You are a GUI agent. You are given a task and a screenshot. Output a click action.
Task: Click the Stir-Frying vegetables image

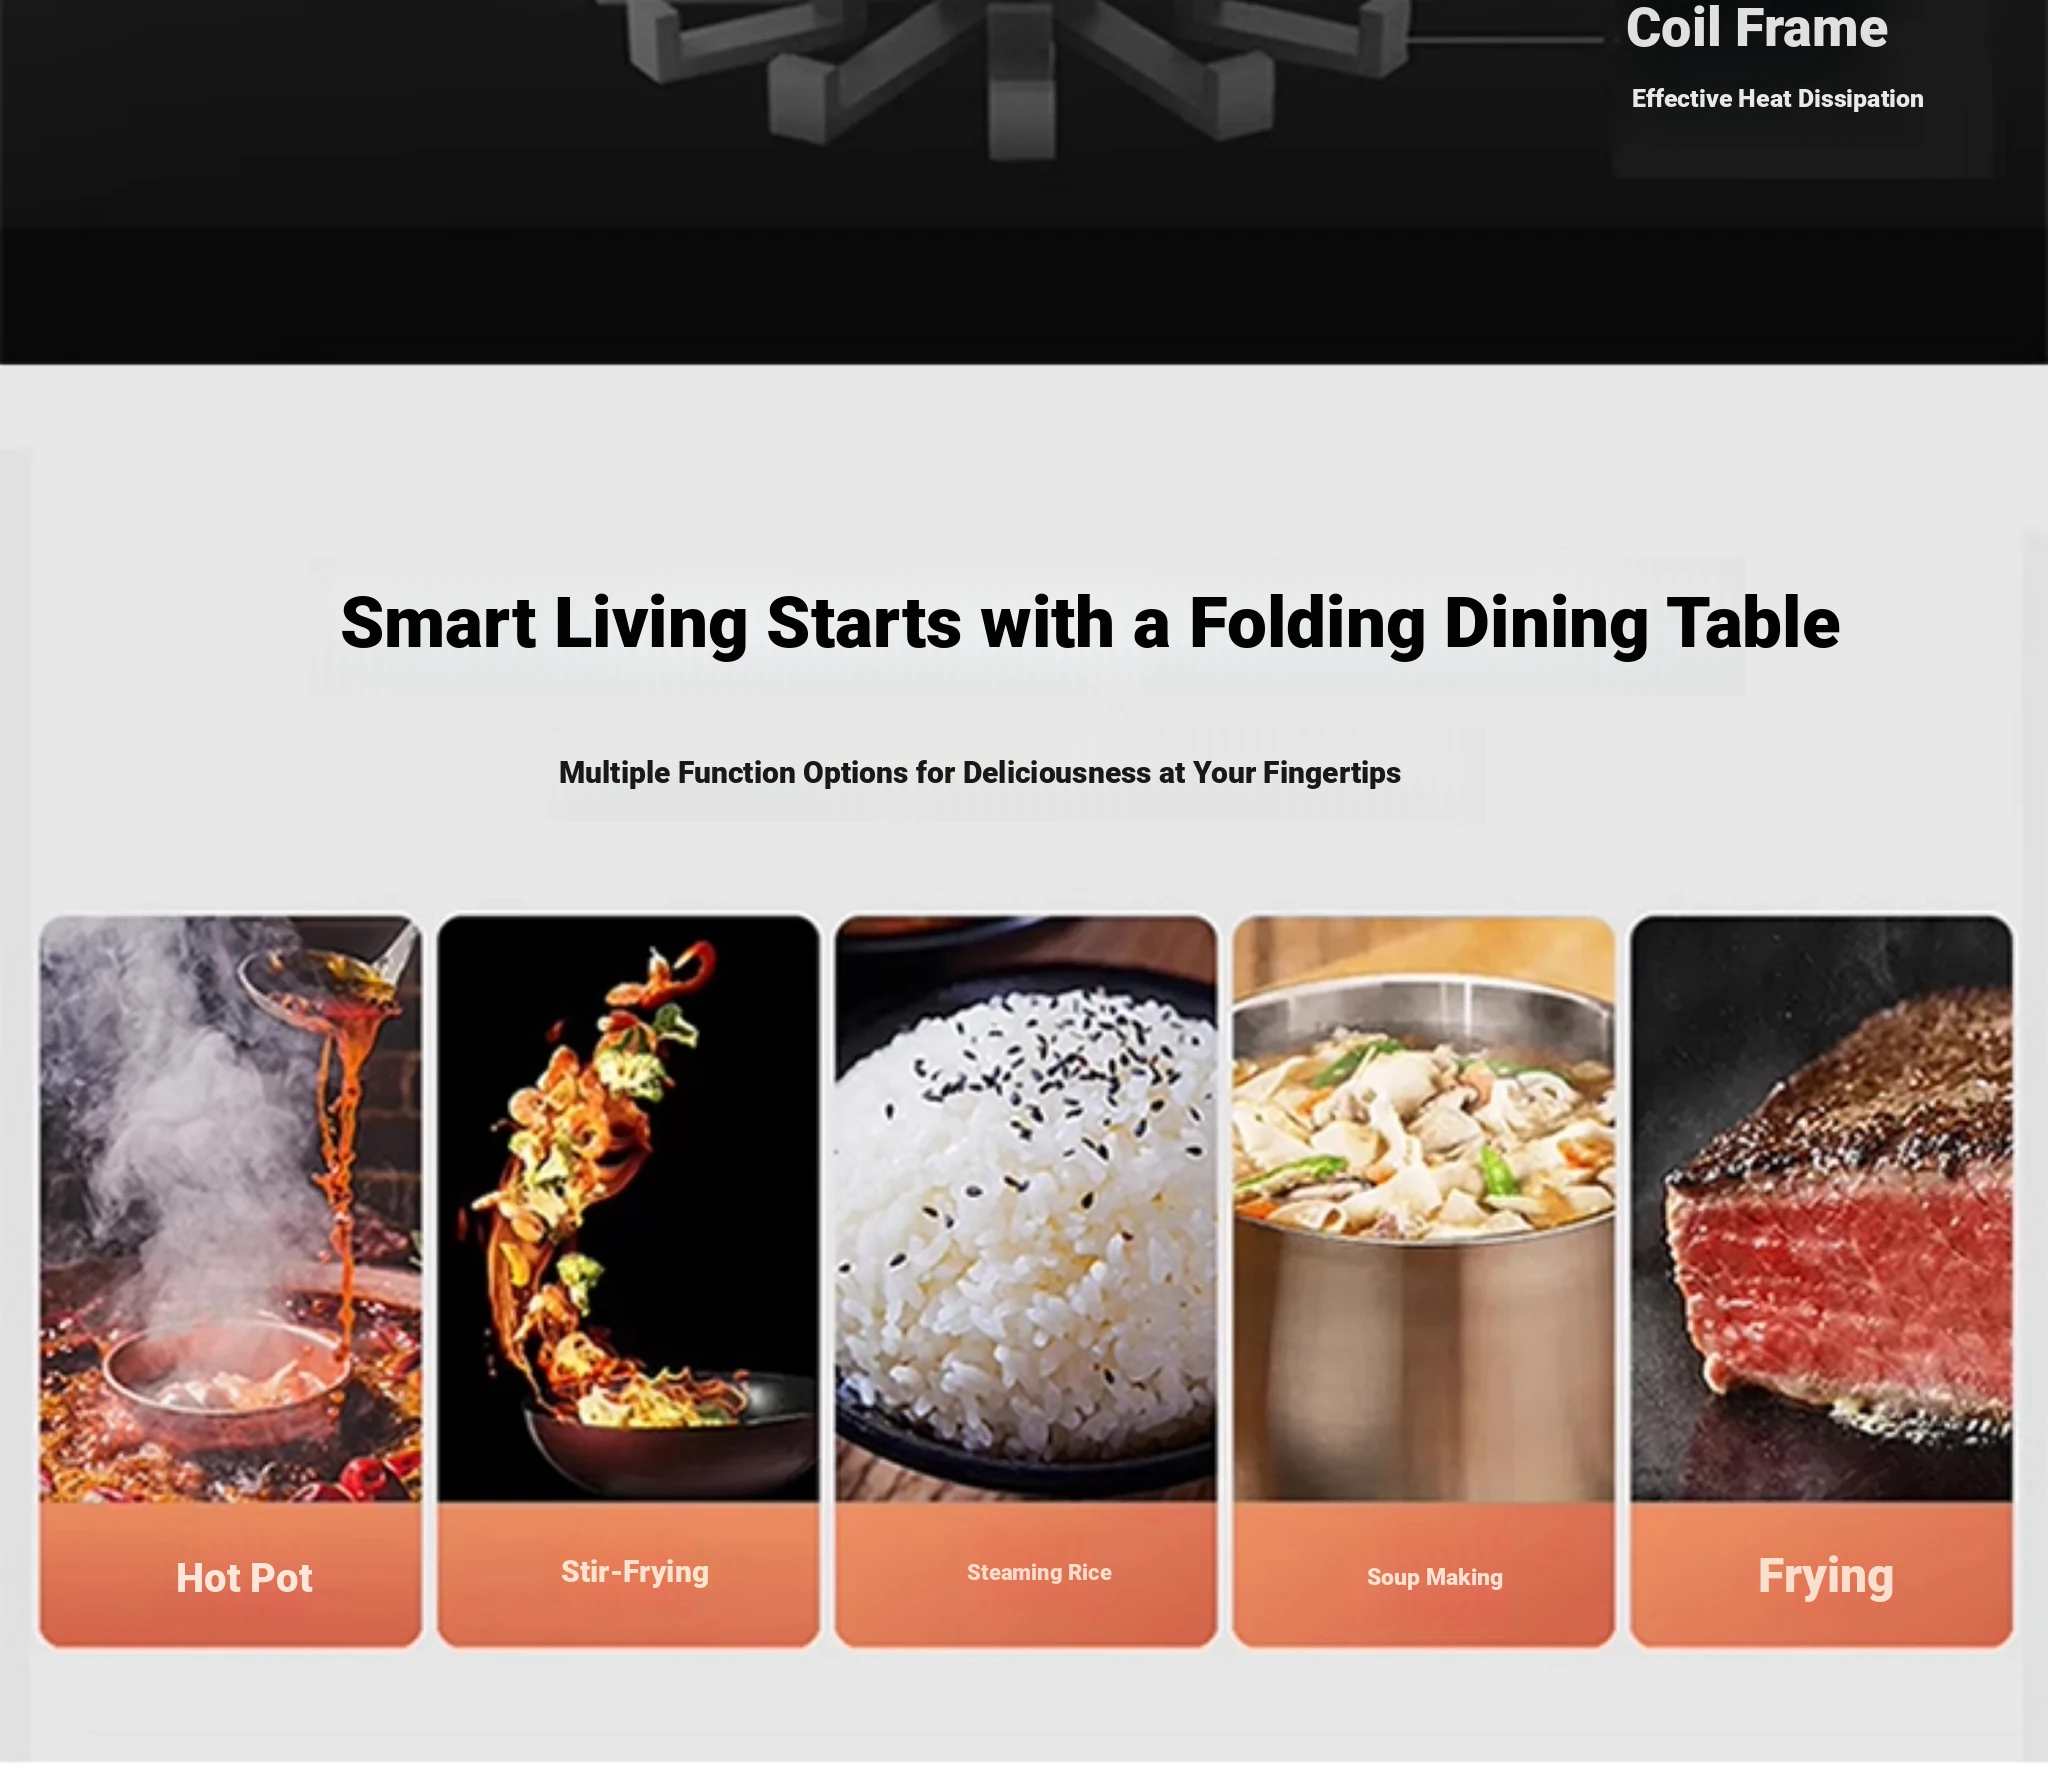628,1208
